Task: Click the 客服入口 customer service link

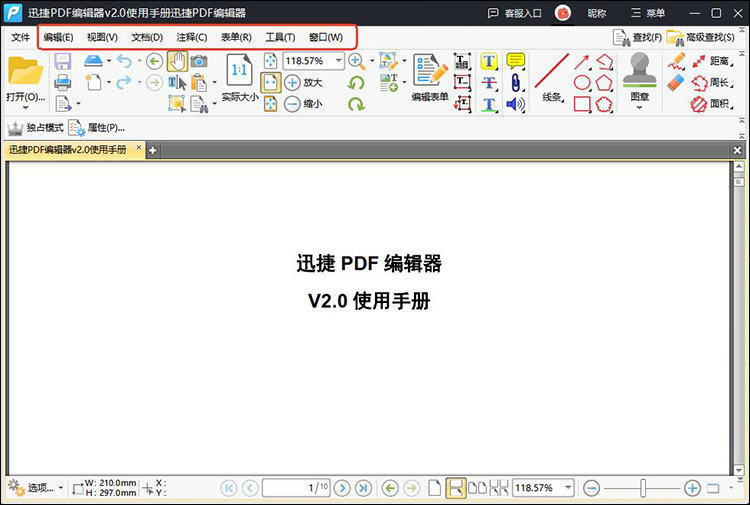Action: tap(514, 13)
